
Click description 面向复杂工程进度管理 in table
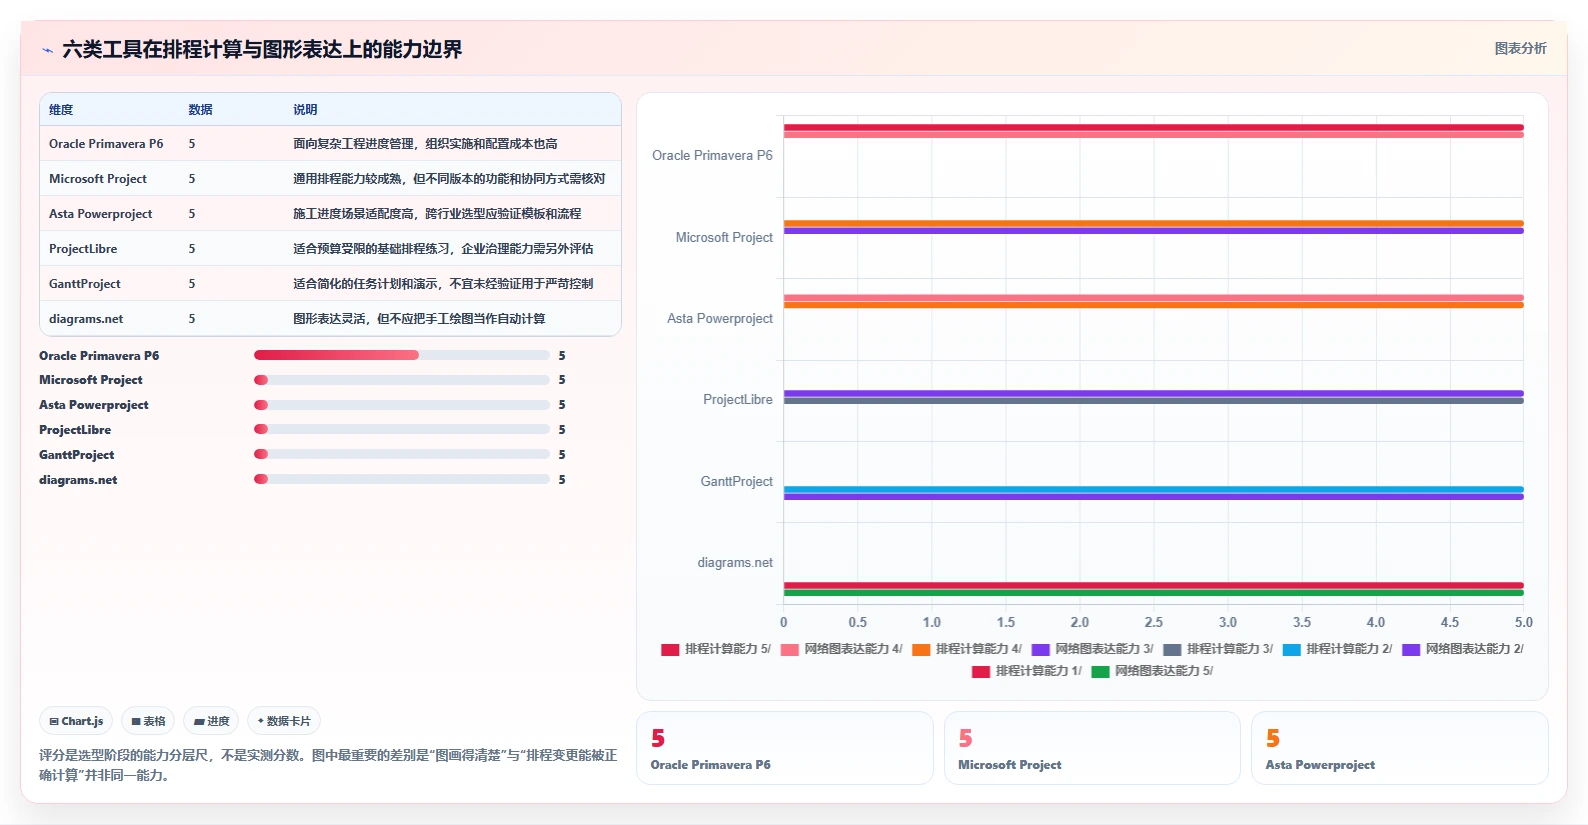click(425, 144)
